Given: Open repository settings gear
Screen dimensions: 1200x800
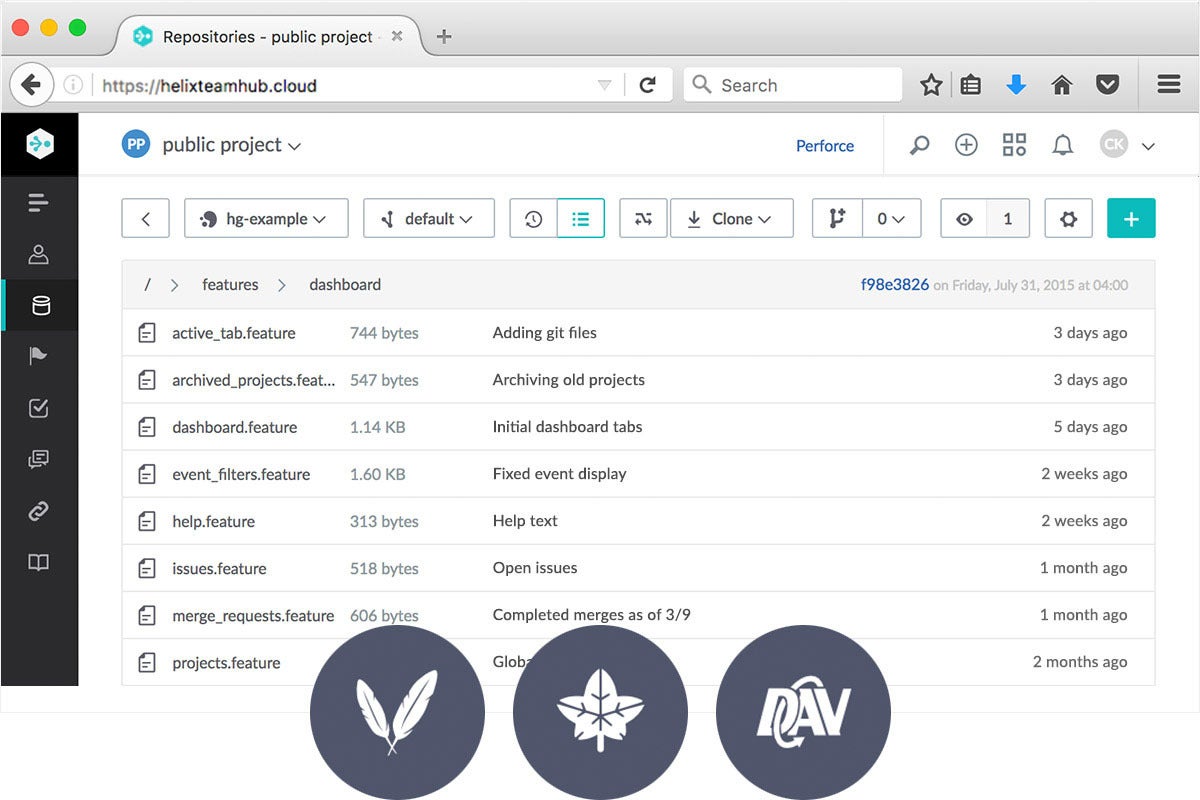Looking at the screenshot, I should click(1068, 219).
